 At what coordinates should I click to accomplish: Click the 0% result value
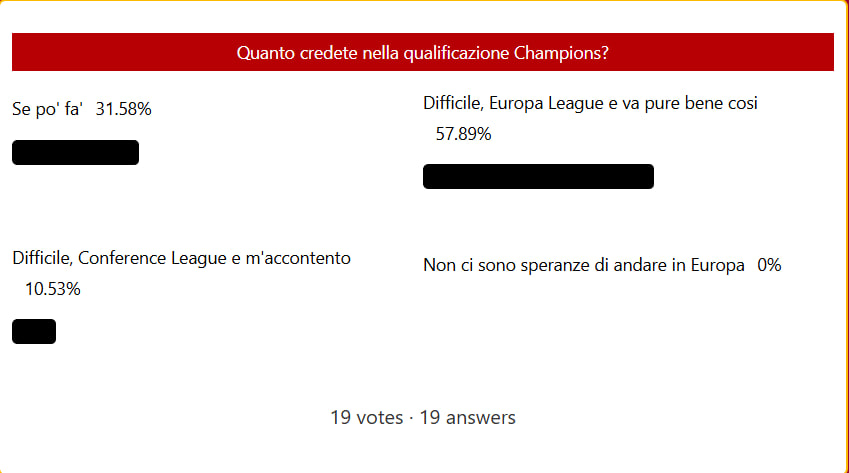[x=769, y=265]
